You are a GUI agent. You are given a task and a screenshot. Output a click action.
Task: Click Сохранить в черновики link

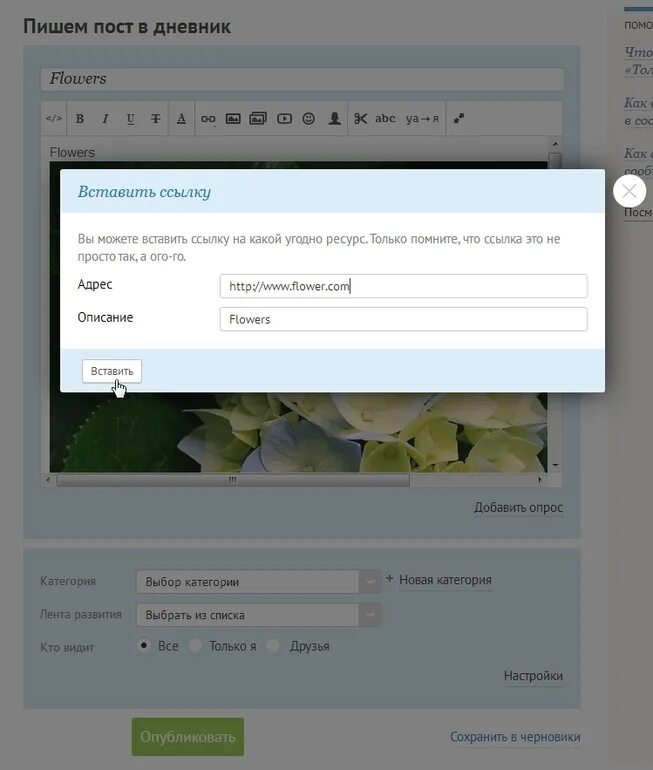click(515, 737)
